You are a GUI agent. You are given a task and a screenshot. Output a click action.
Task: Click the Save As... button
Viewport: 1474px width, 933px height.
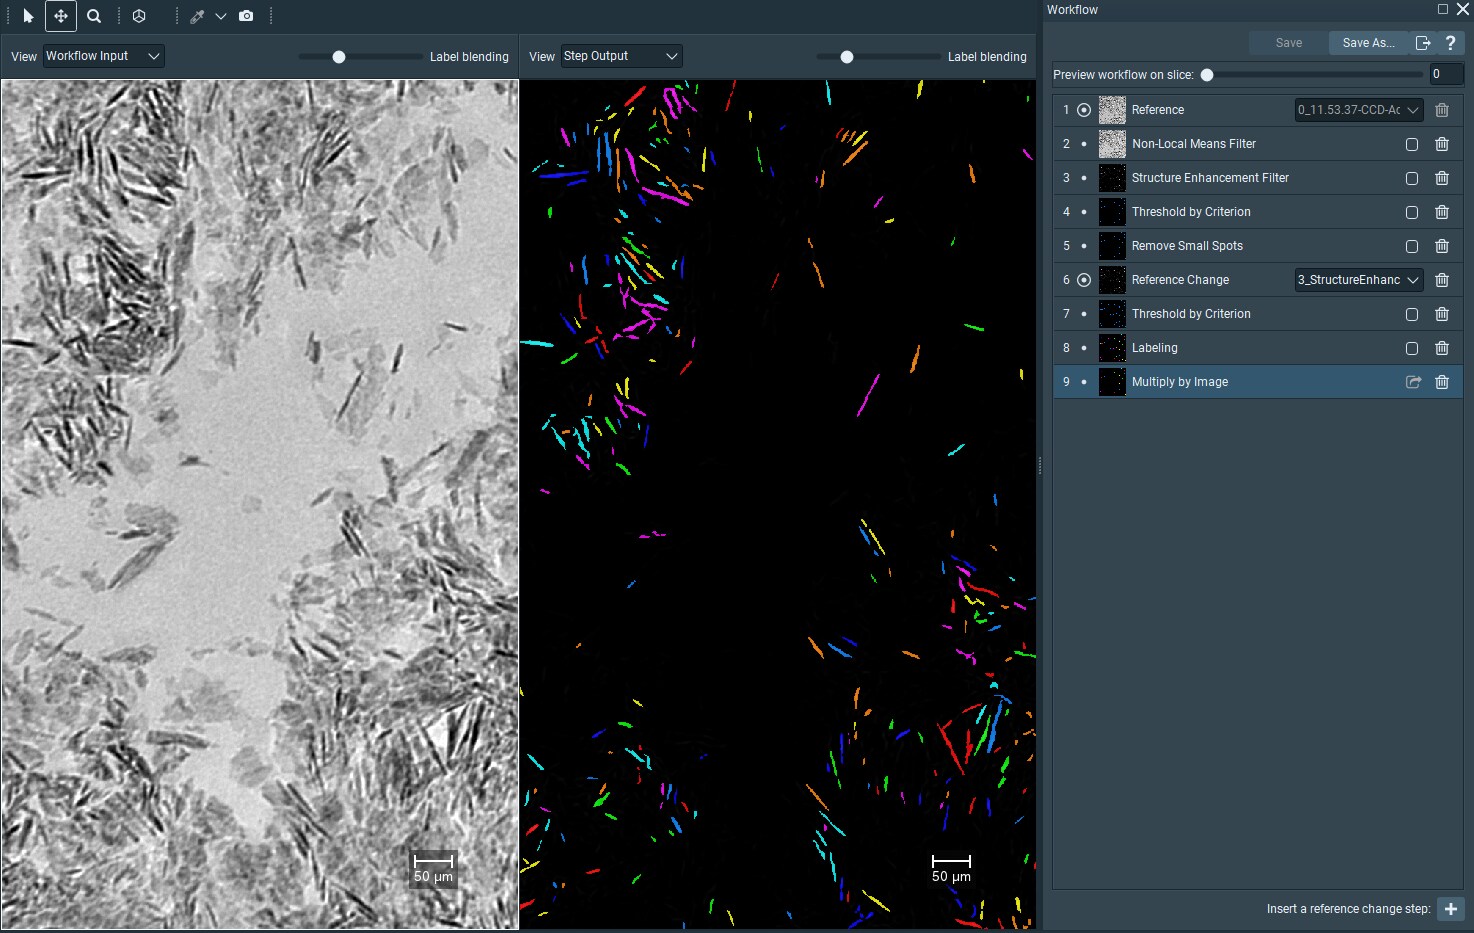point(1367,43)
